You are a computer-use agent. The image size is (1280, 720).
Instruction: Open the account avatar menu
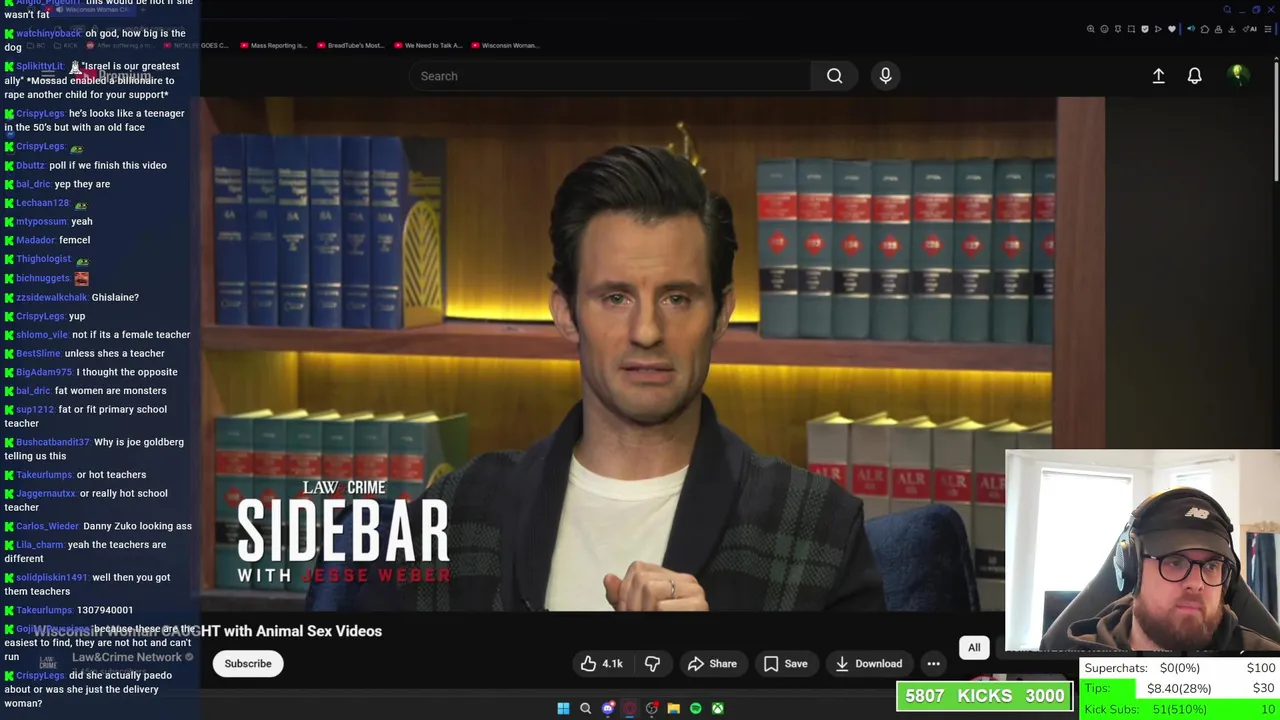click(1238, 75)
